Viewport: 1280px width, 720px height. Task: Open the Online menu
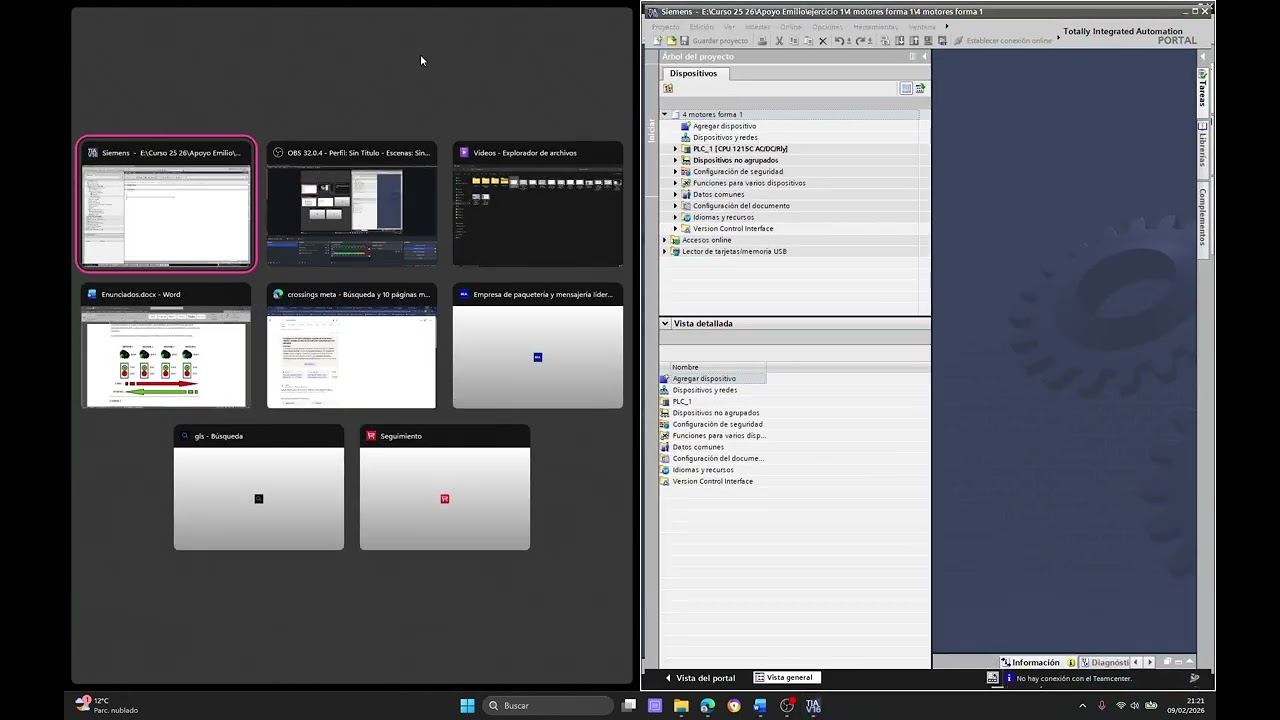(791, 27)
